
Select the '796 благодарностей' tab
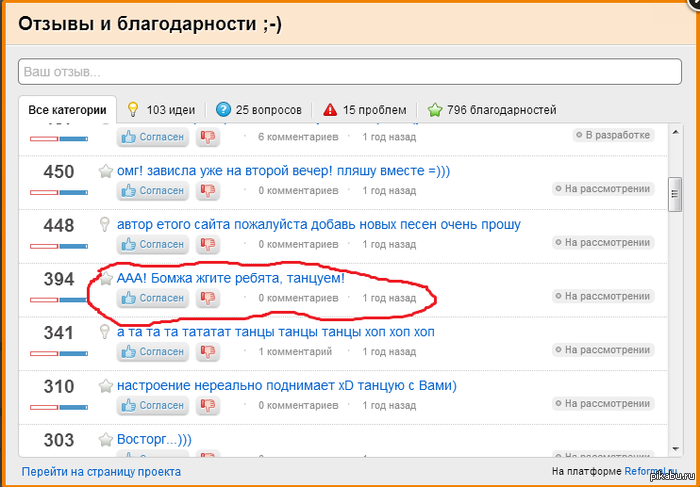click(485, 110)
